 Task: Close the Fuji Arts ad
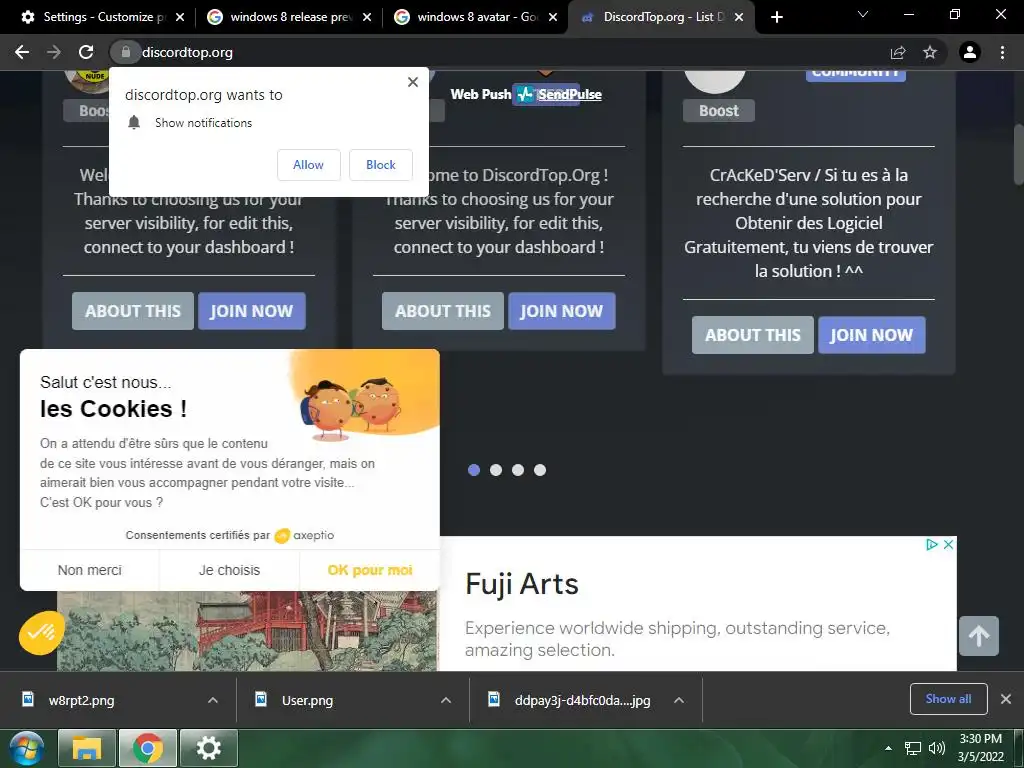coord(948,545)
